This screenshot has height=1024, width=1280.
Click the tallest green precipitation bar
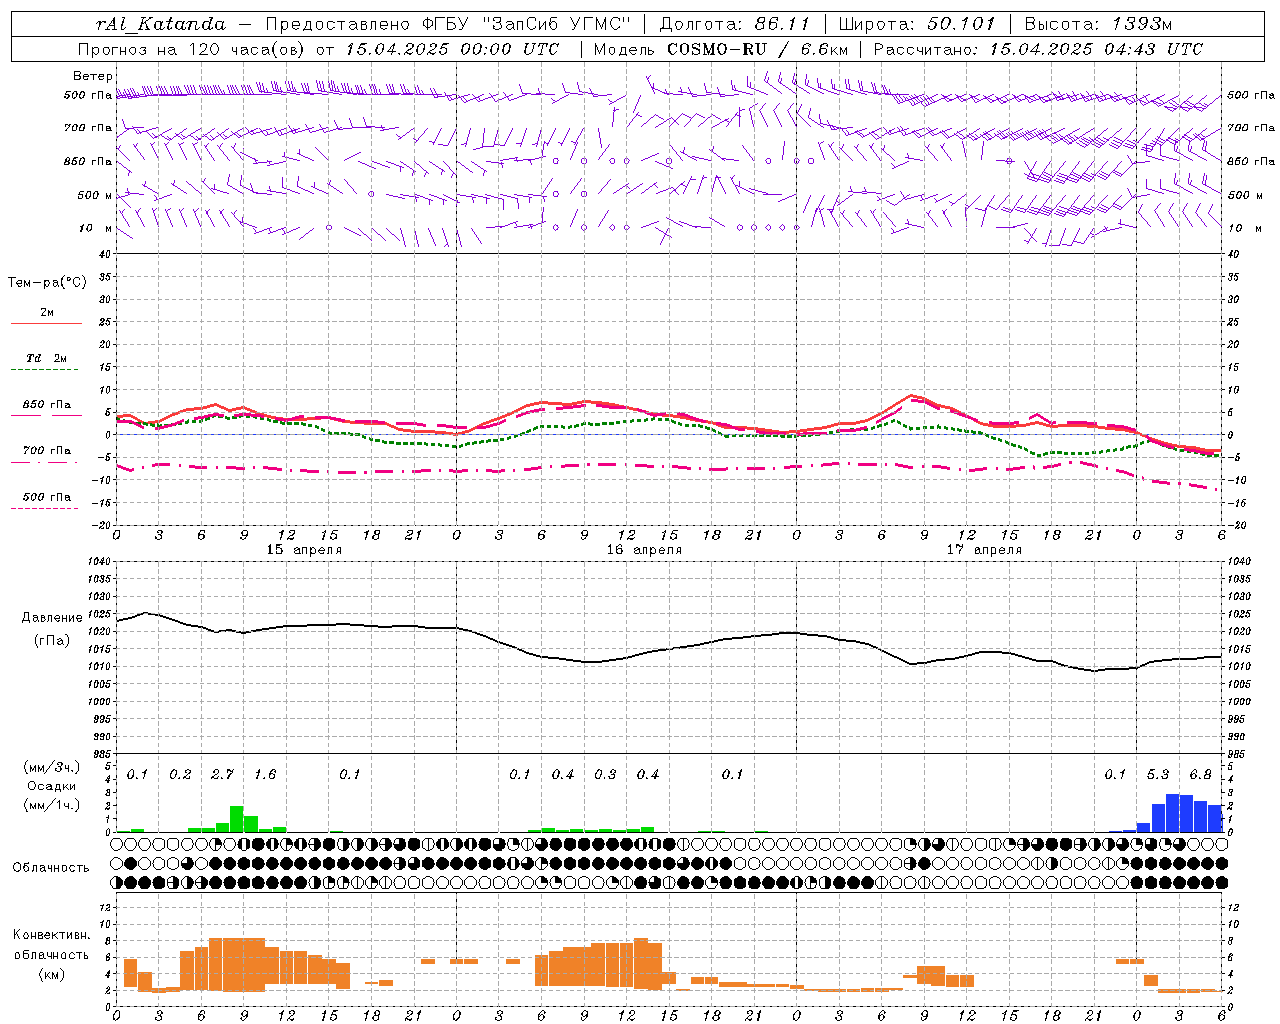point(237,819)
